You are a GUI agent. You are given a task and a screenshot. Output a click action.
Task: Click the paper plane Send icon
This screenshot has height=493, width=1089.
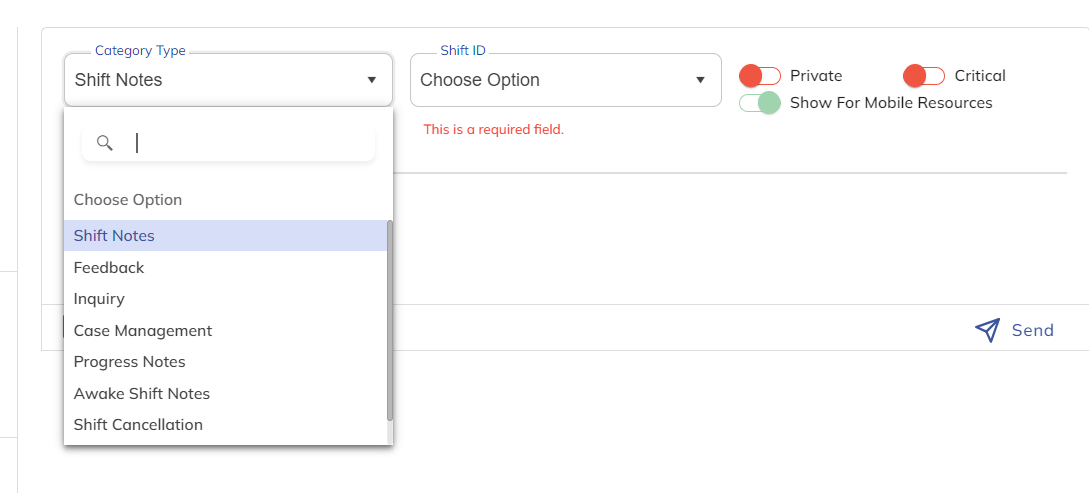coord(987,331)
